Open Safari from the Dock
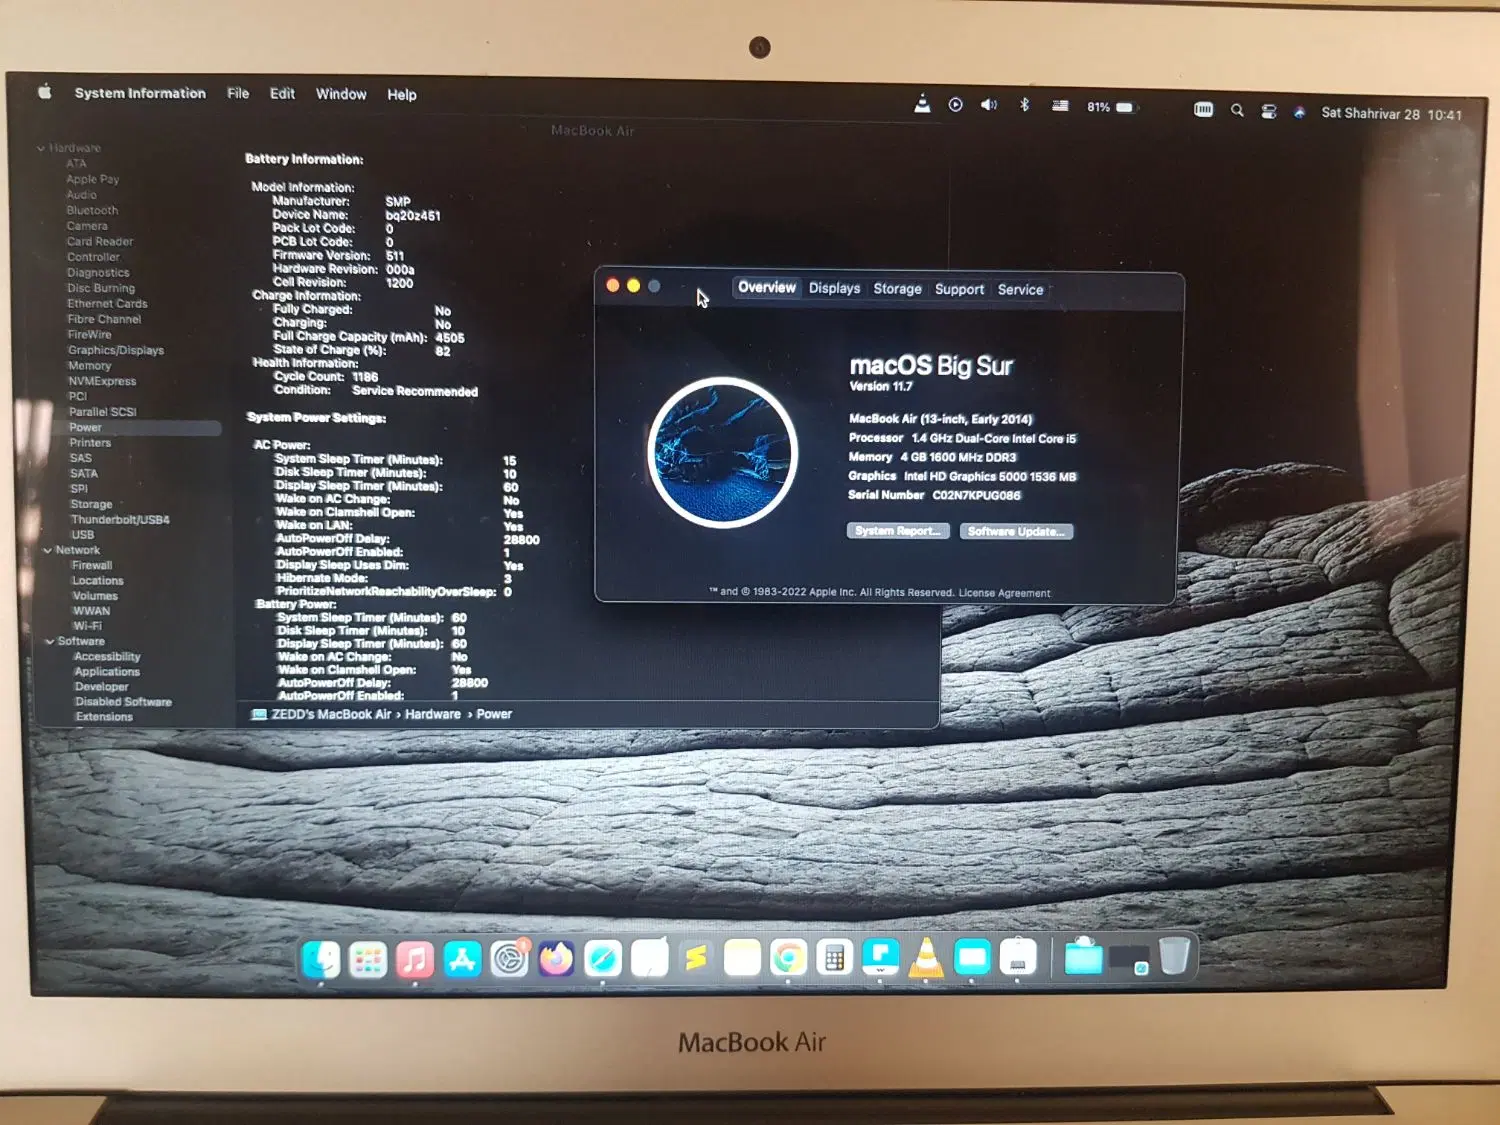 tap(603, 959)
